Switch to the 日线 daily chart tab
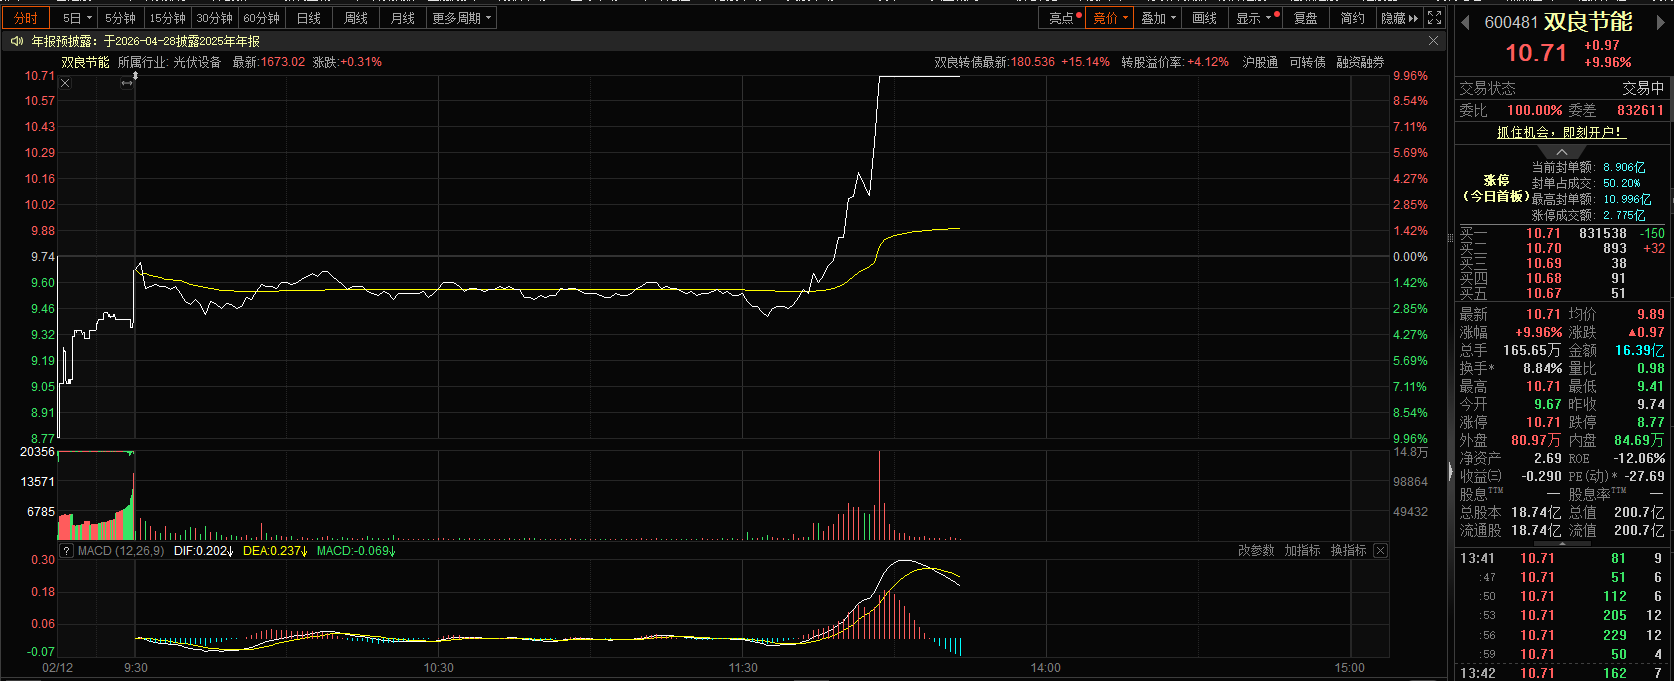 (309, 18)
